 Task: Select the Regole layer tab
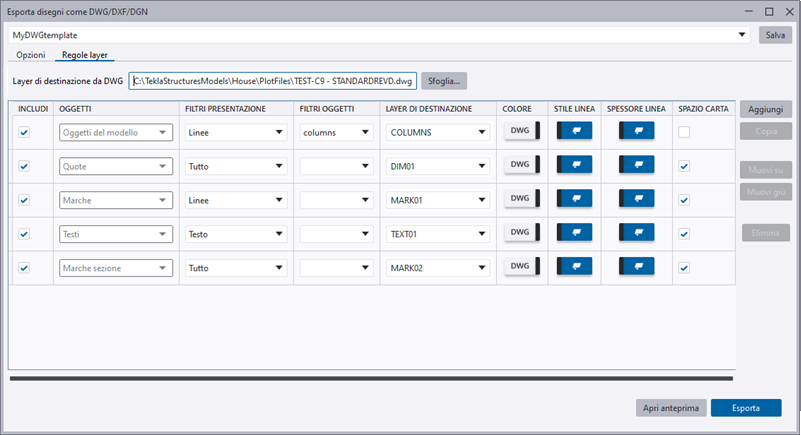pyautogui.click(x=85, y=55)
